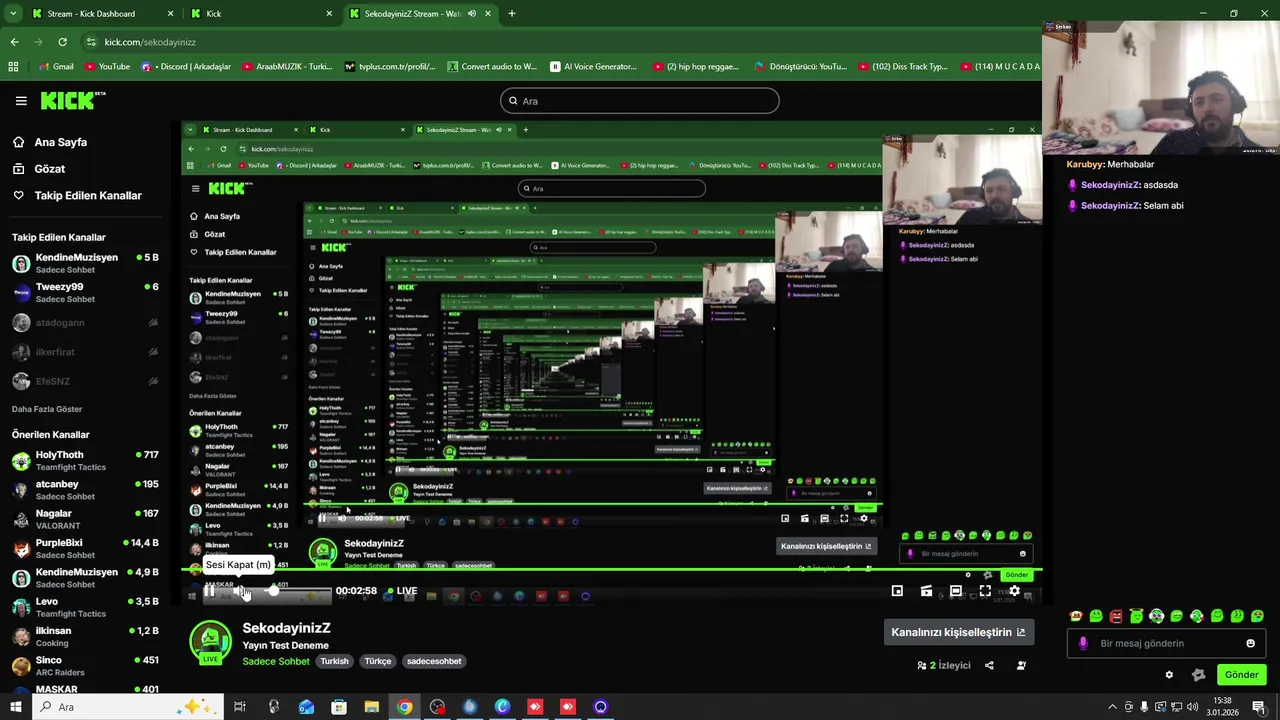Screen dimensions: 1280x720
Task: Click the Kick logo
Action: click(73, 100)
